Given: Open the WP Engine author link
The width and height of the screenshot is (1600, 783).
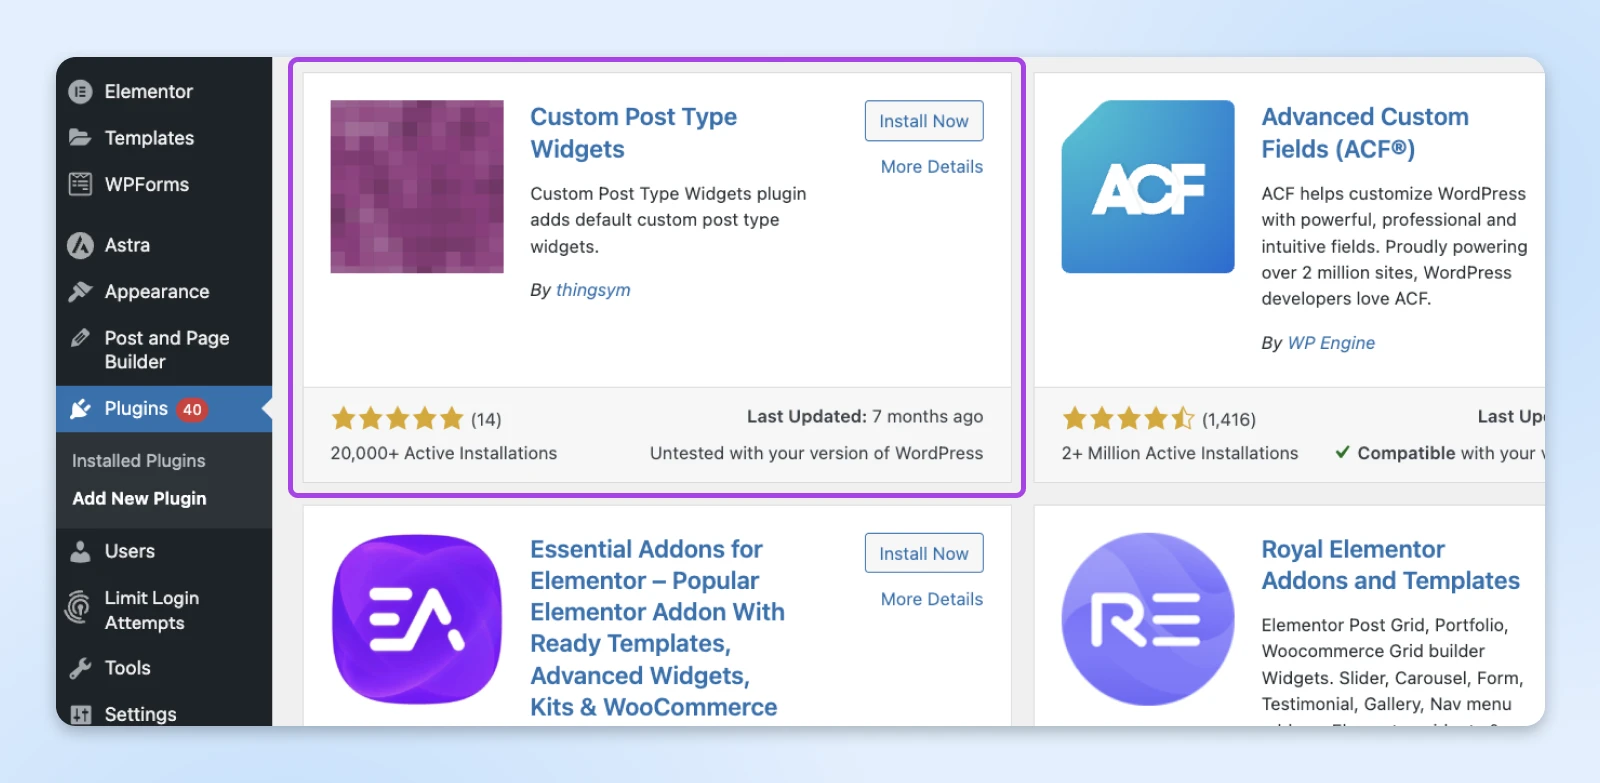Looking at the screenshot, I should [1331, 343].
